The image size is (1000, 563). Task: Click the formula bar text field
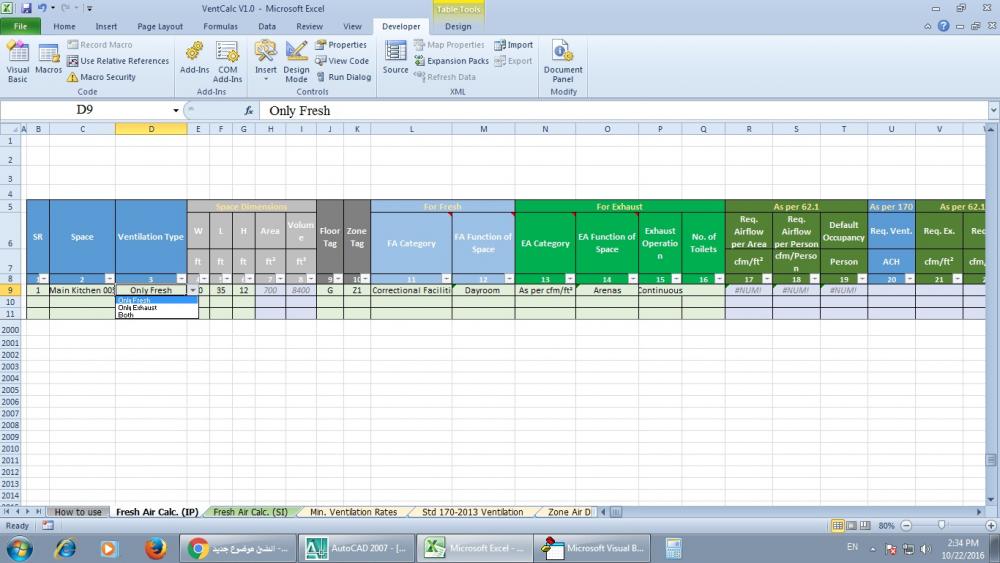(x=624, y=110)
